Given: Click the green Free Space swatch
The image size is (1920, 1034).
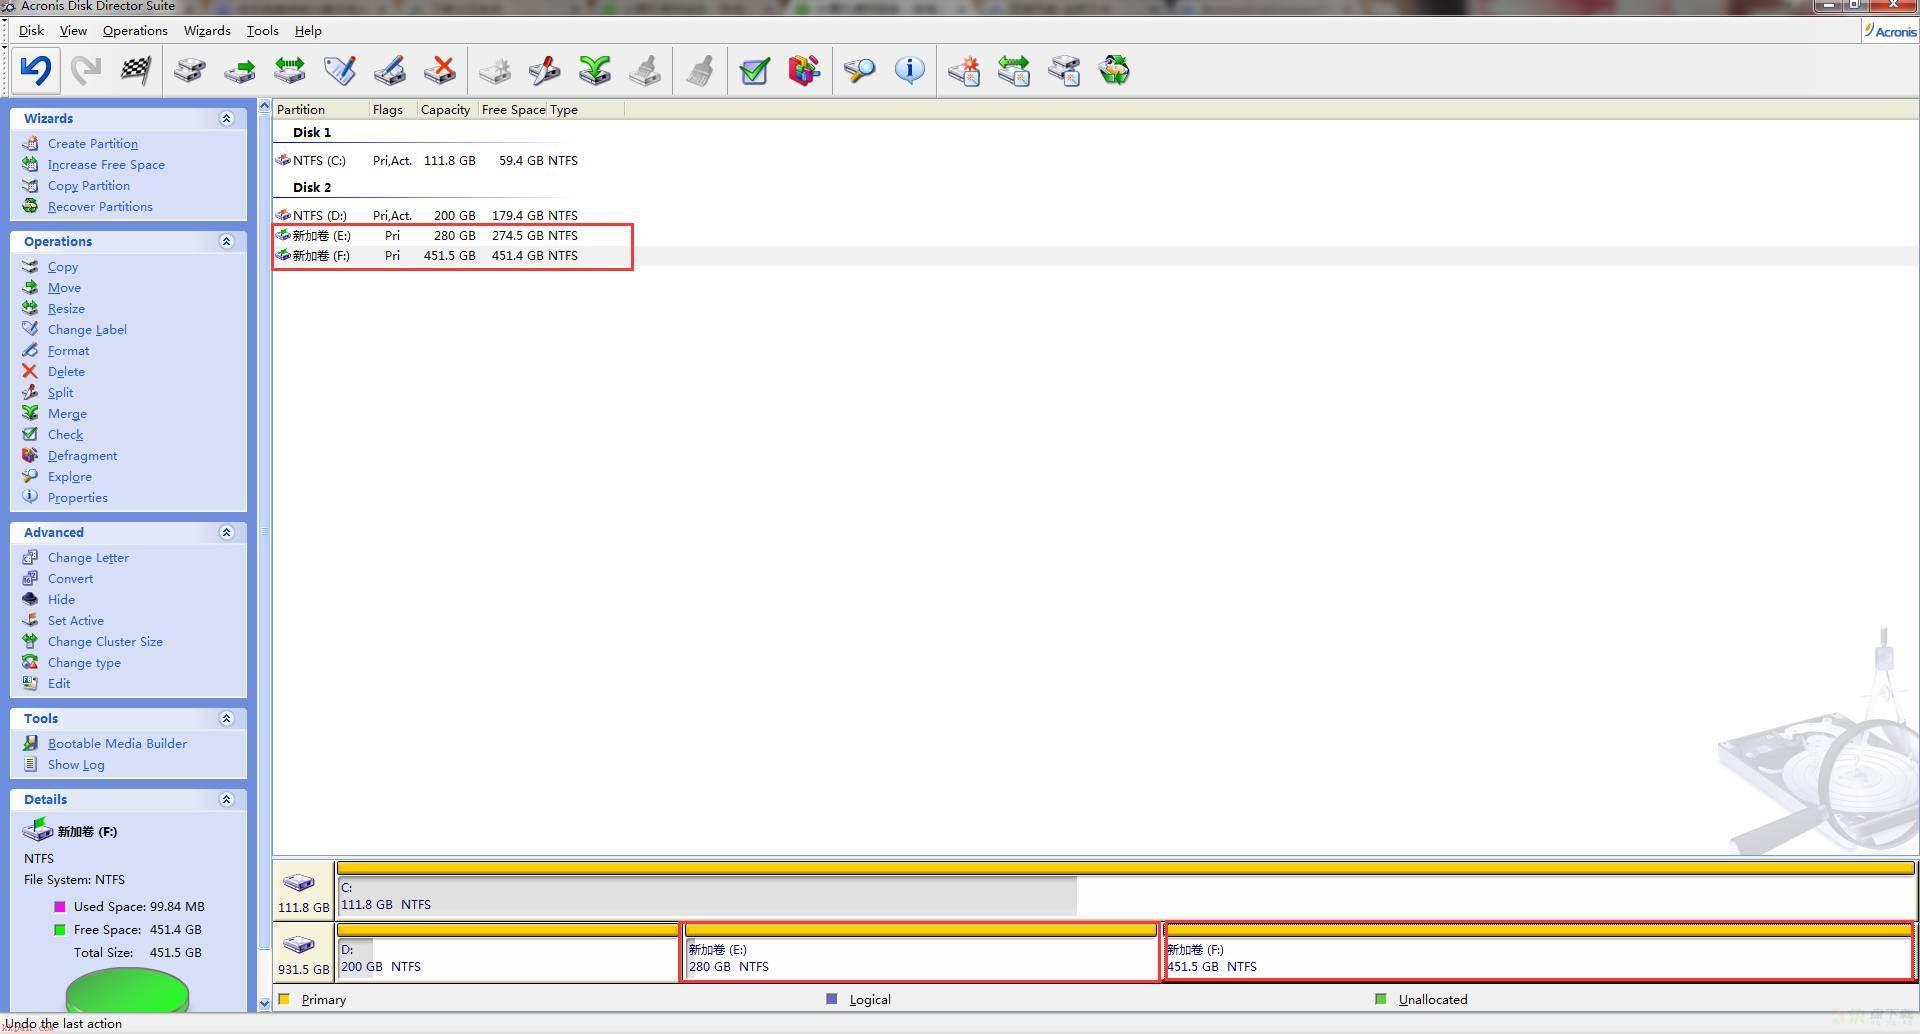Looking at the screenshot, I should pos(59,930).
